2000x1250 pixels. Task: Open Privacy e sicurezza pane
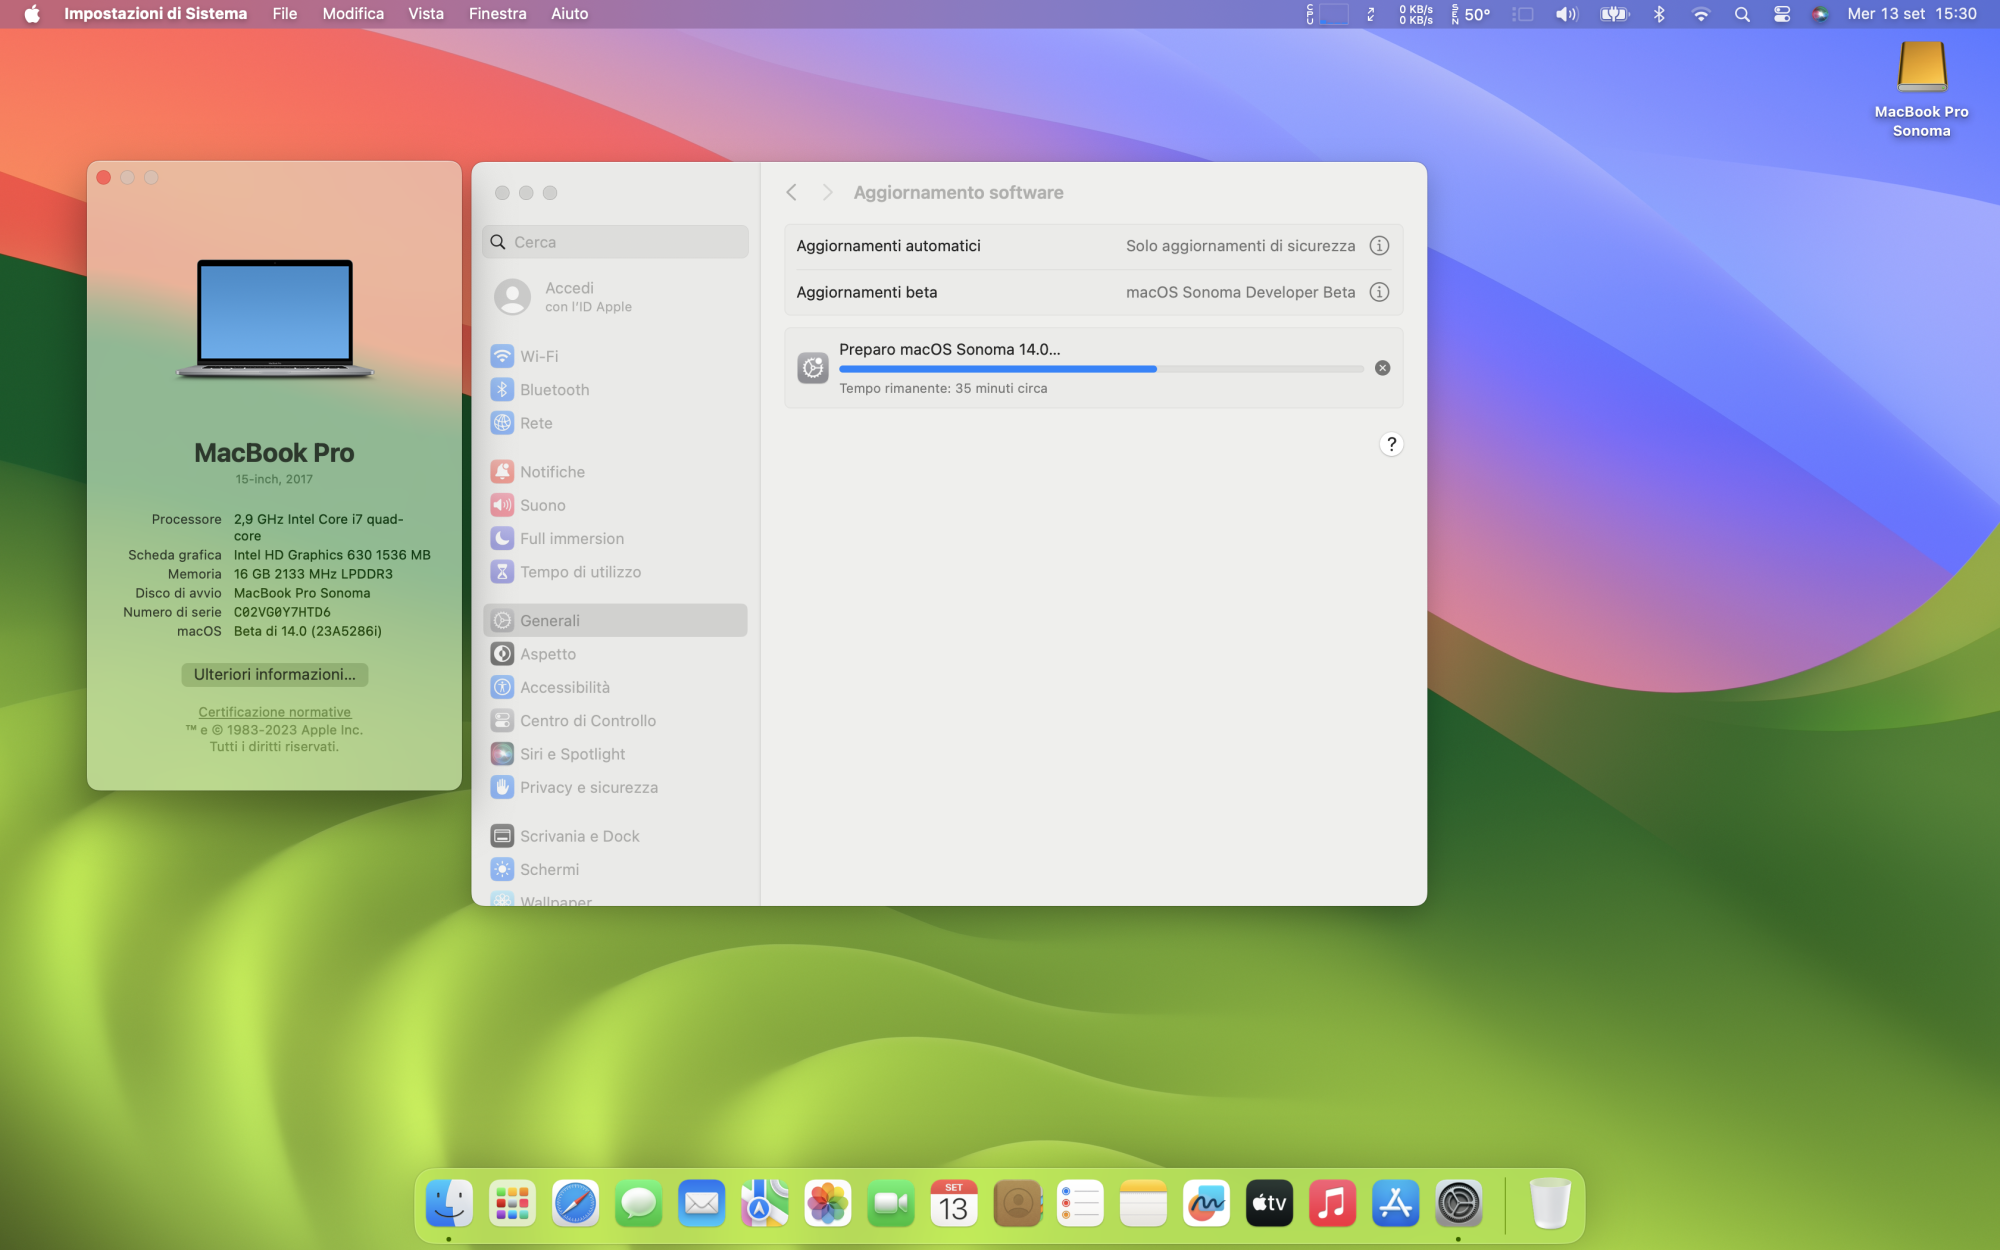588,788
